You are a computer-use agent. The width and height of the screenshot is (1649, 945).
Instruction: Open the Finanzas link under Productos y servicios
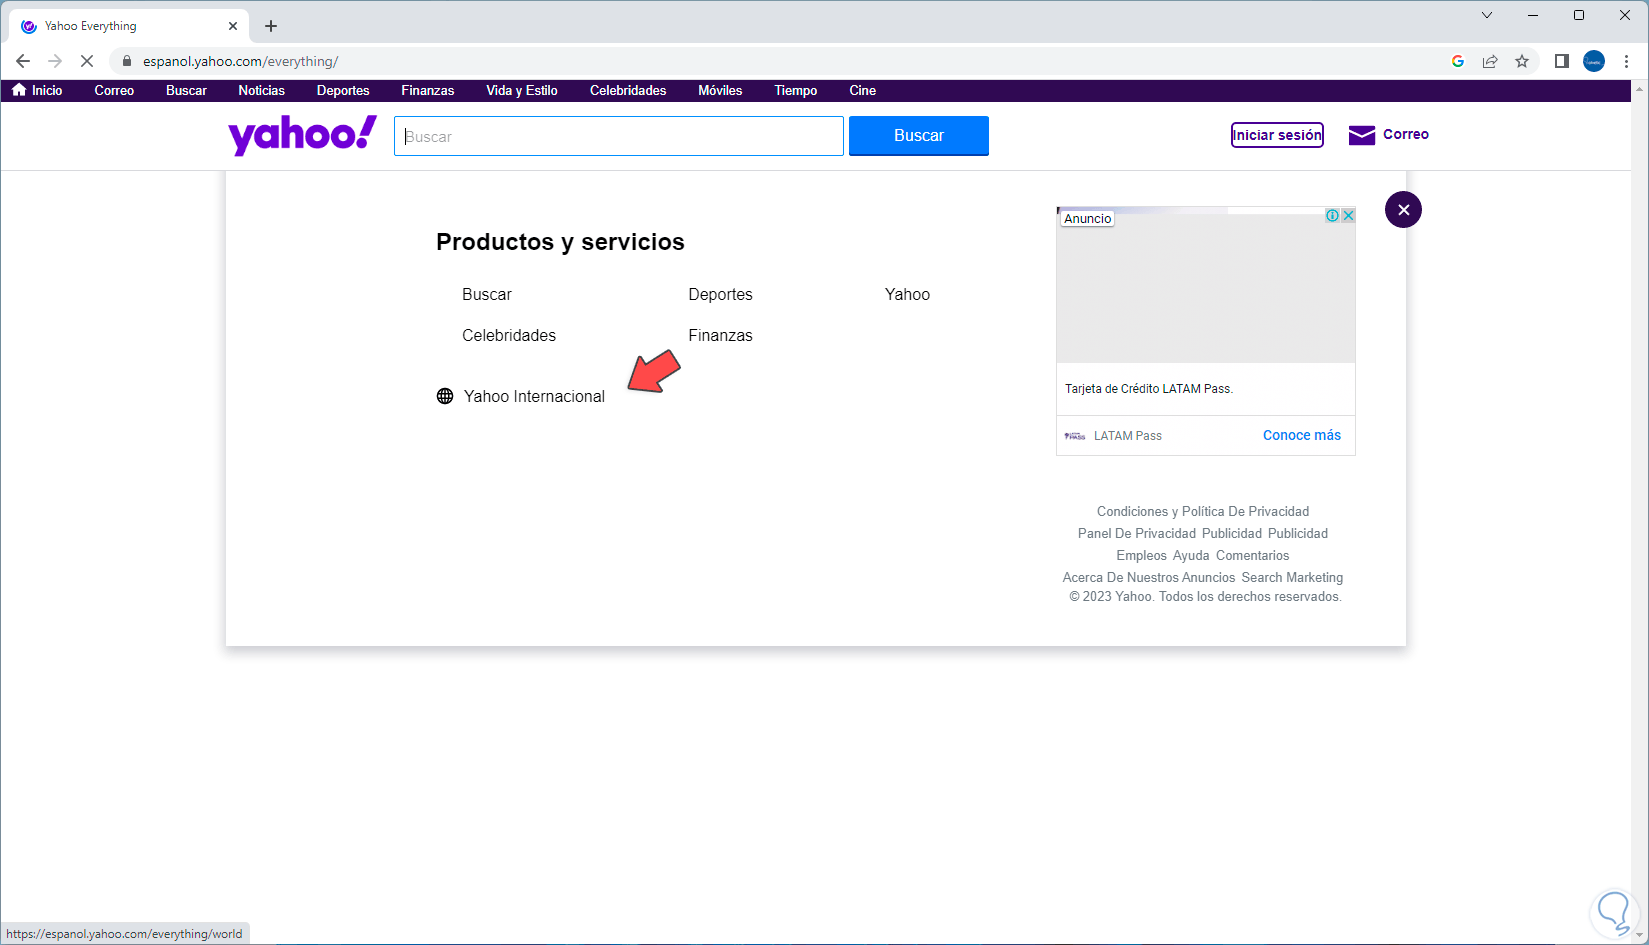720,335
